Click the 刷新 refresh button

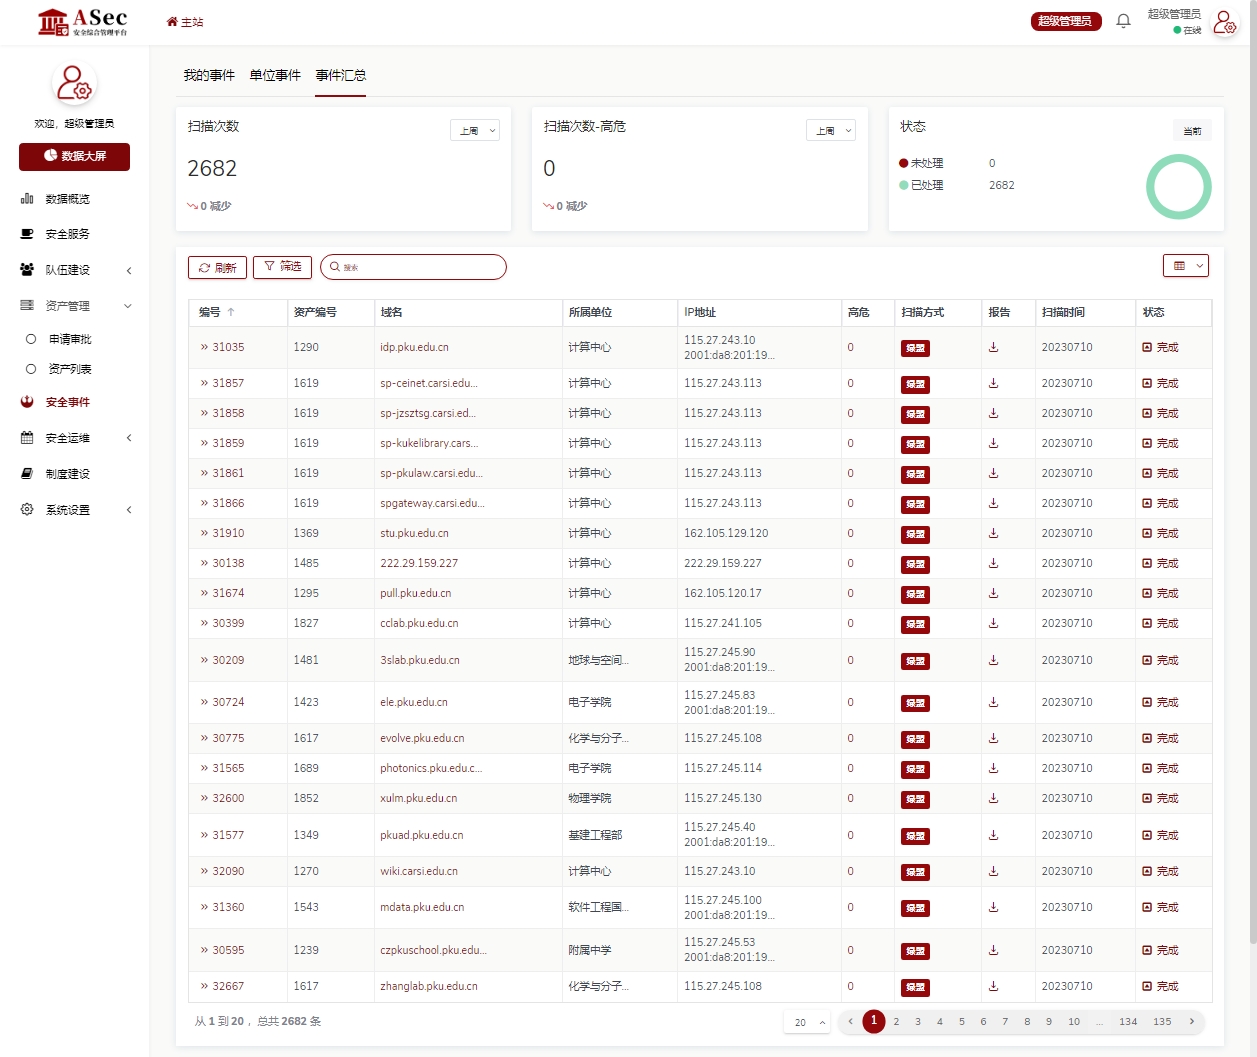coord(217,267)
